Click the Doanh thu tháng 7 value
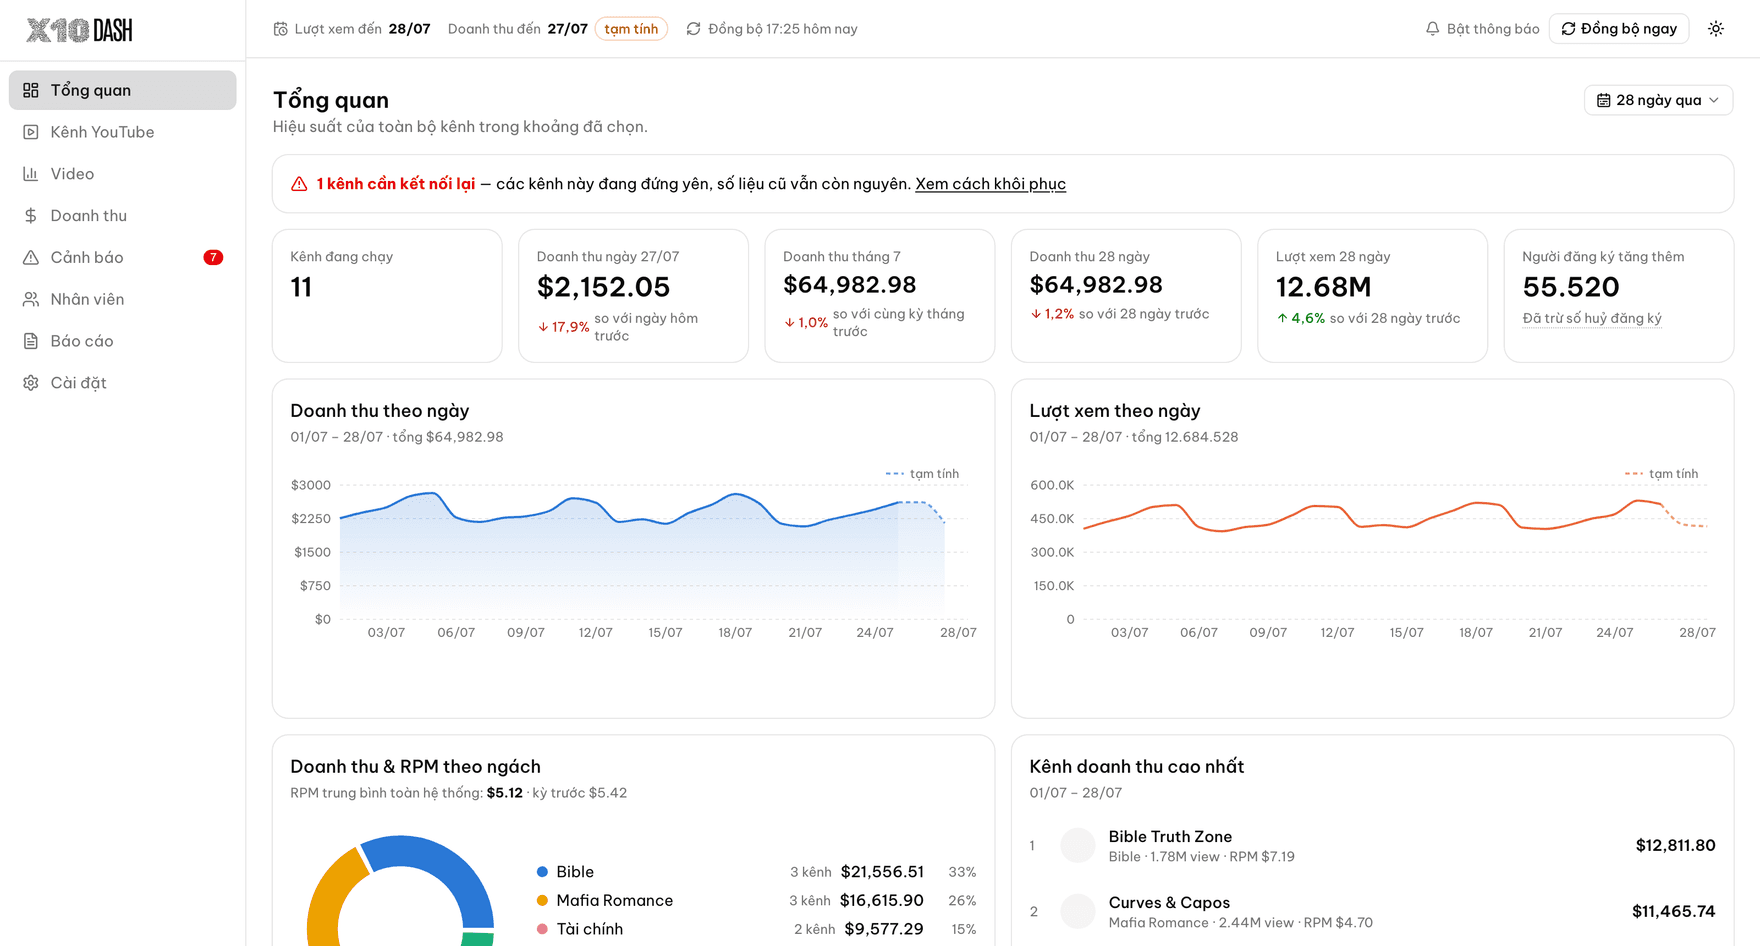Screen dimensions: 1760x946 [849, 285]
